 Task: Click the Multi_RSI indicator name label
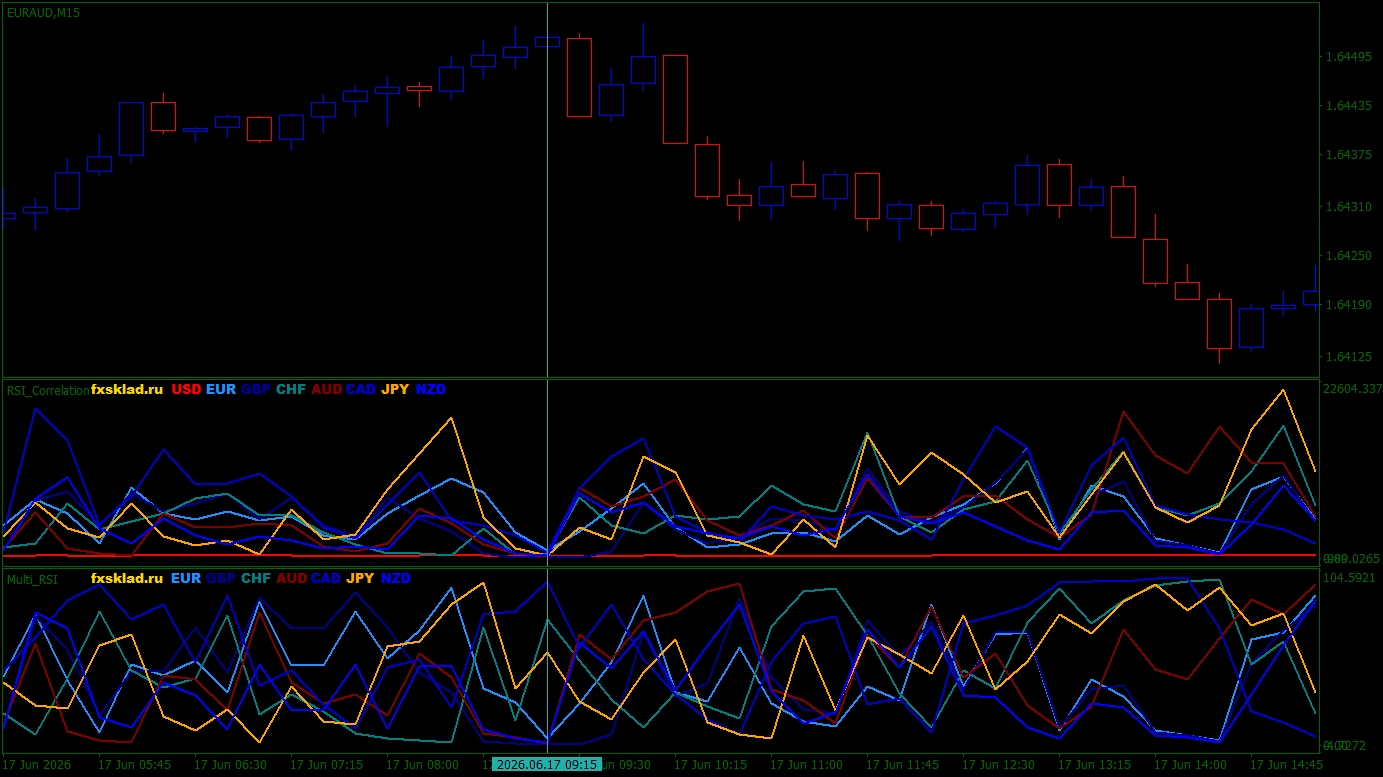(32, 579)
